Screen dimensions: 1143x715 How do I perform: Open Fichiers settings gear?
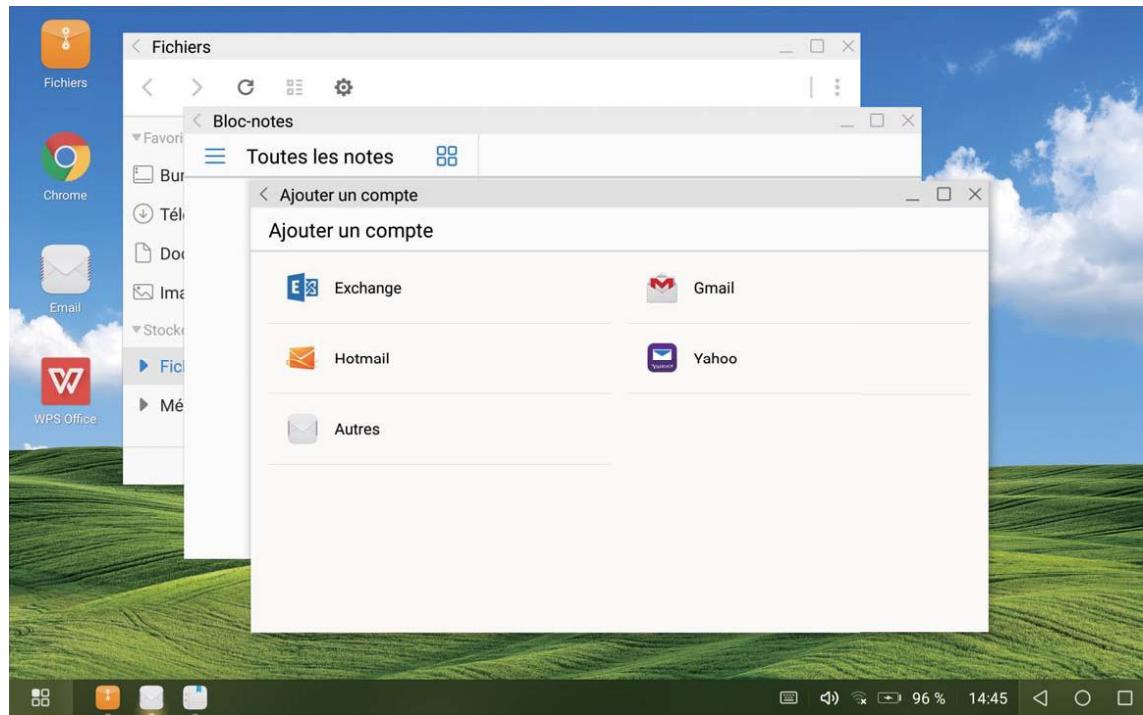pyautogui.click(x=343, y=87)
